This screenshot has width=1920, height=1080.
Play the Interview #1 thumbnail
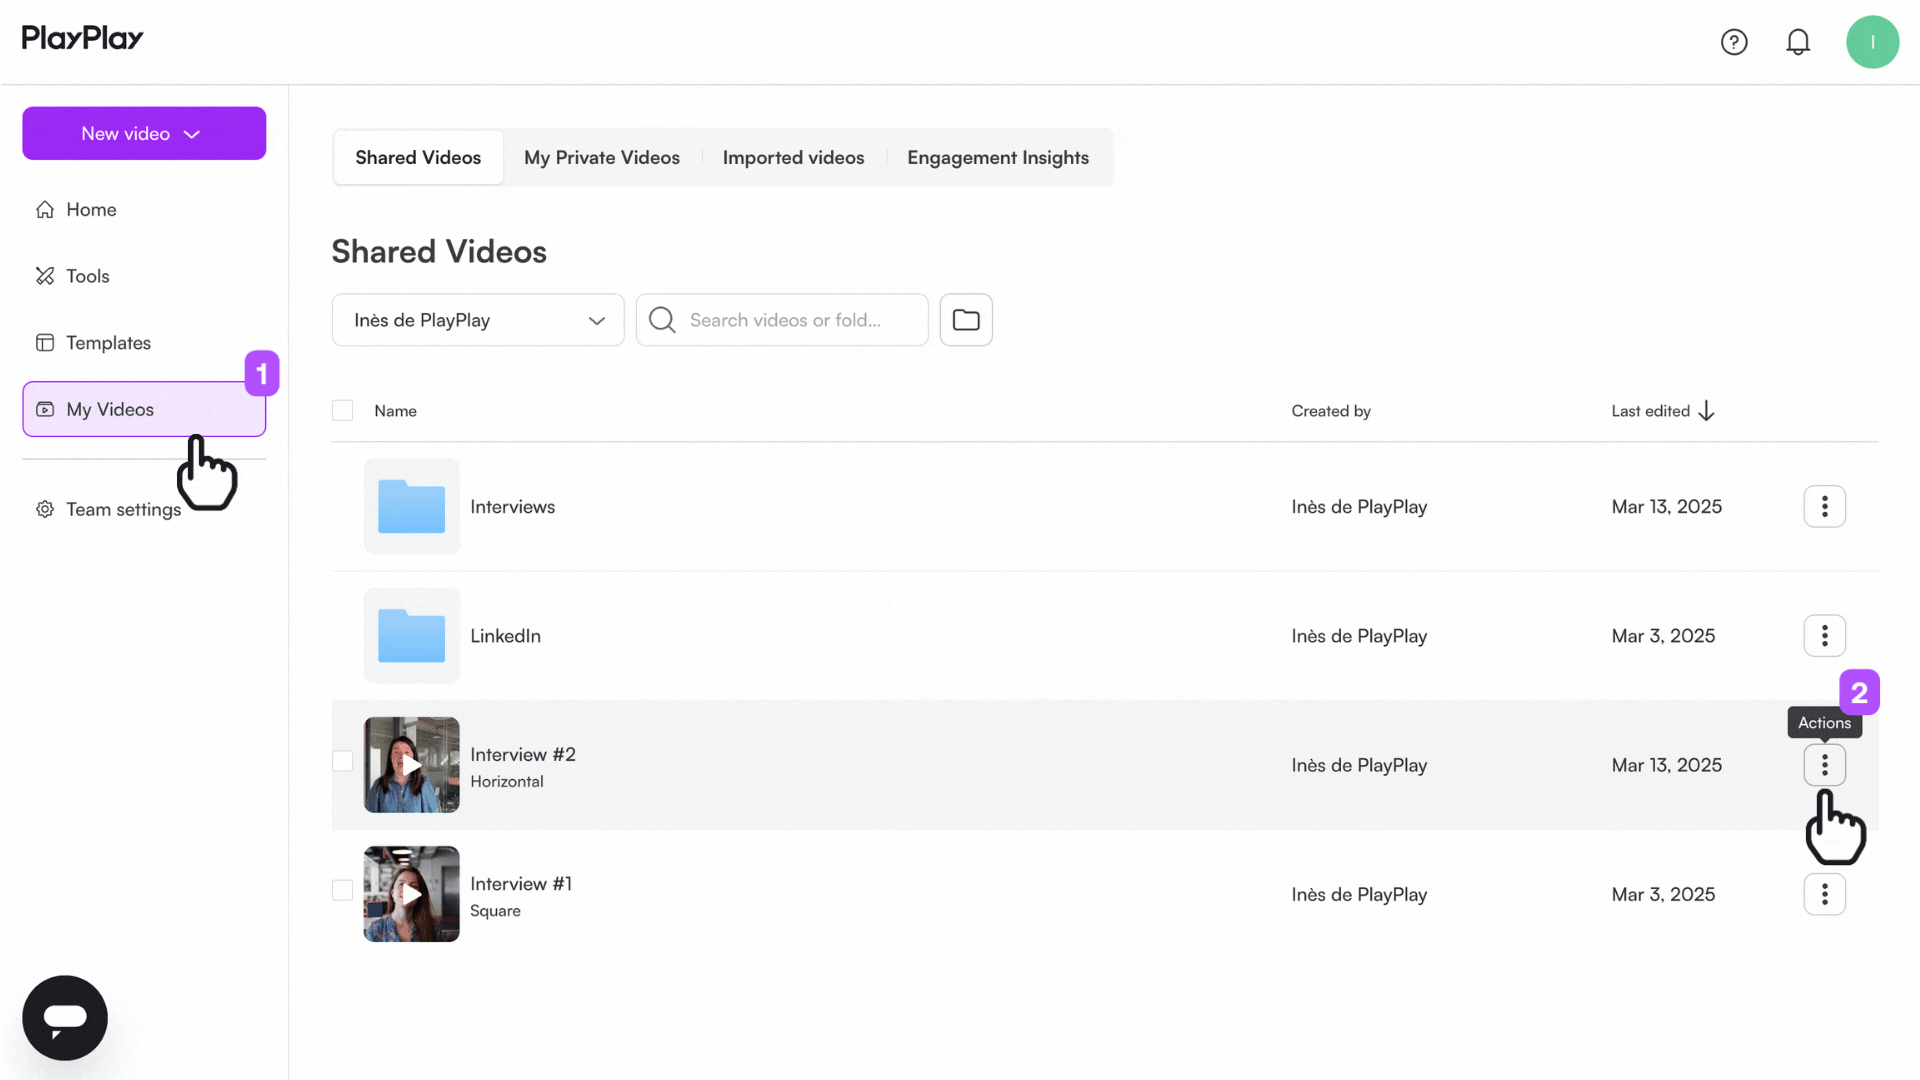(x=411, y=894)
